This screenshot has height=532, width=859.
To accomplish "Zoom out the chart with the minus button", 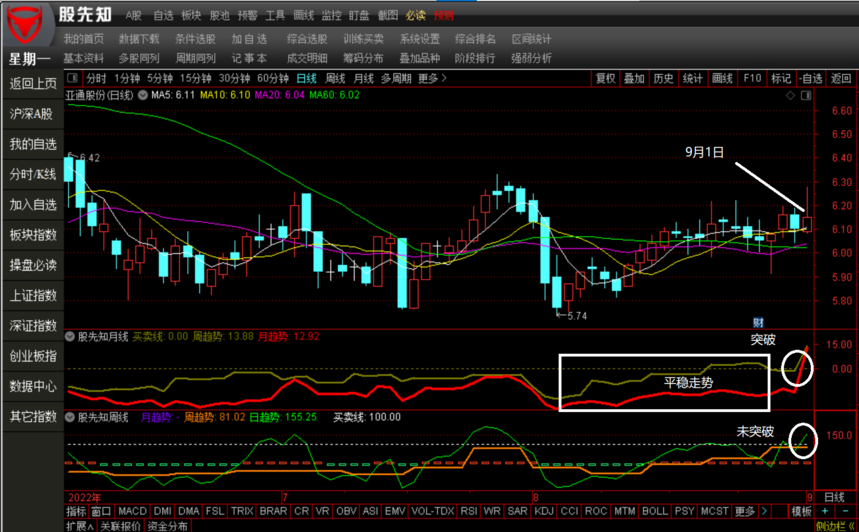I will [845, 511].
